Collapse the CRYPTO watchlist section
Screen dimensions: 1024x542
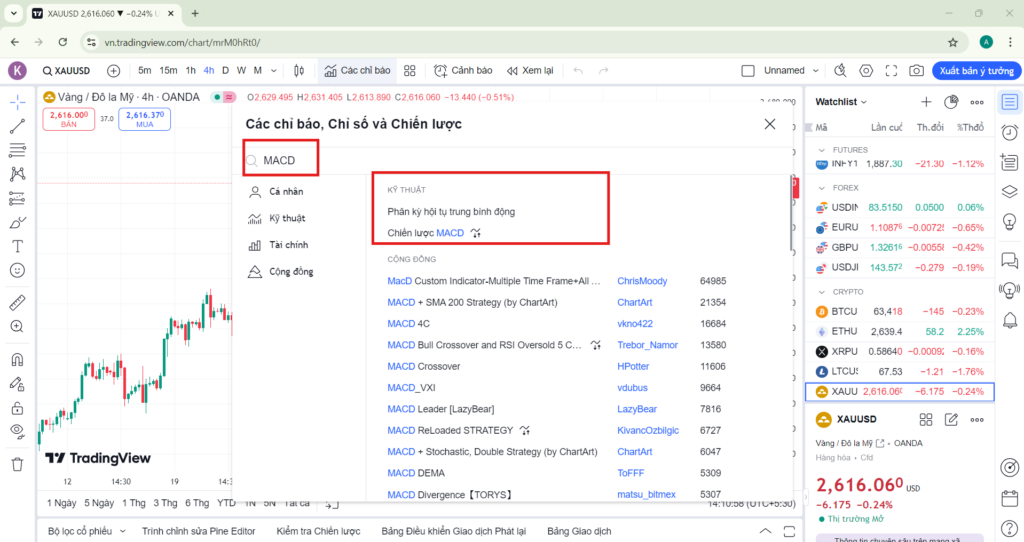(822, 291)
